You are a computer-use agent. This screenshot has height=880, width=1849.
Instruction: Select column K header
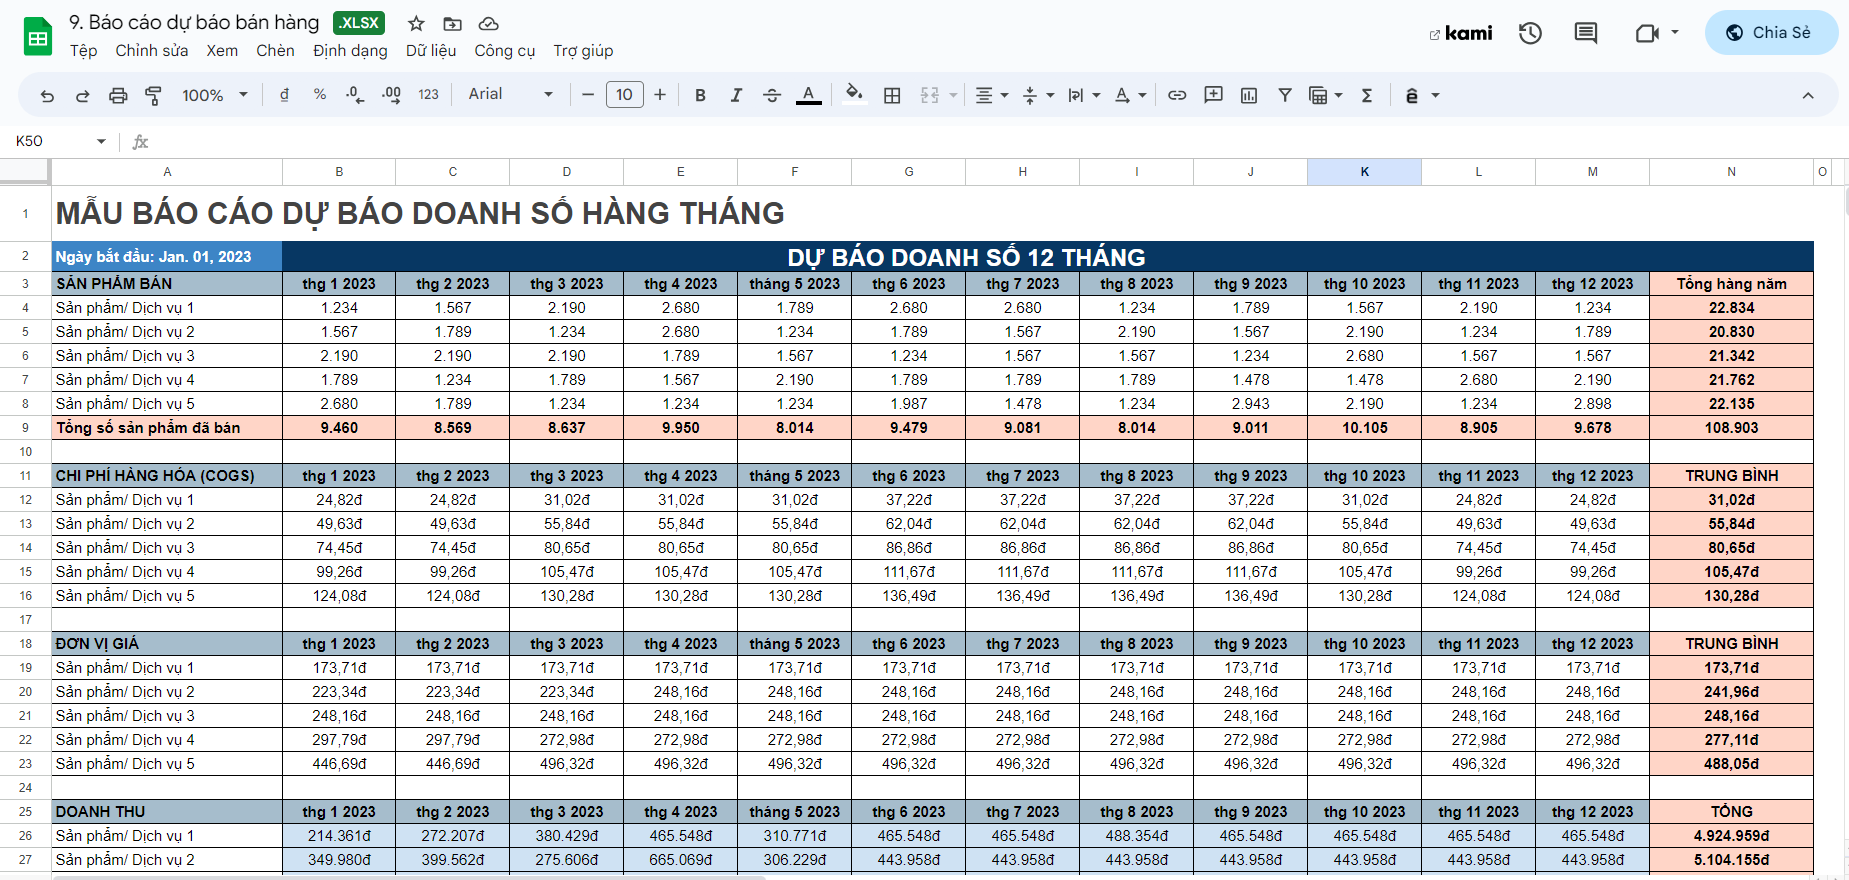[x=1364, y=172]
